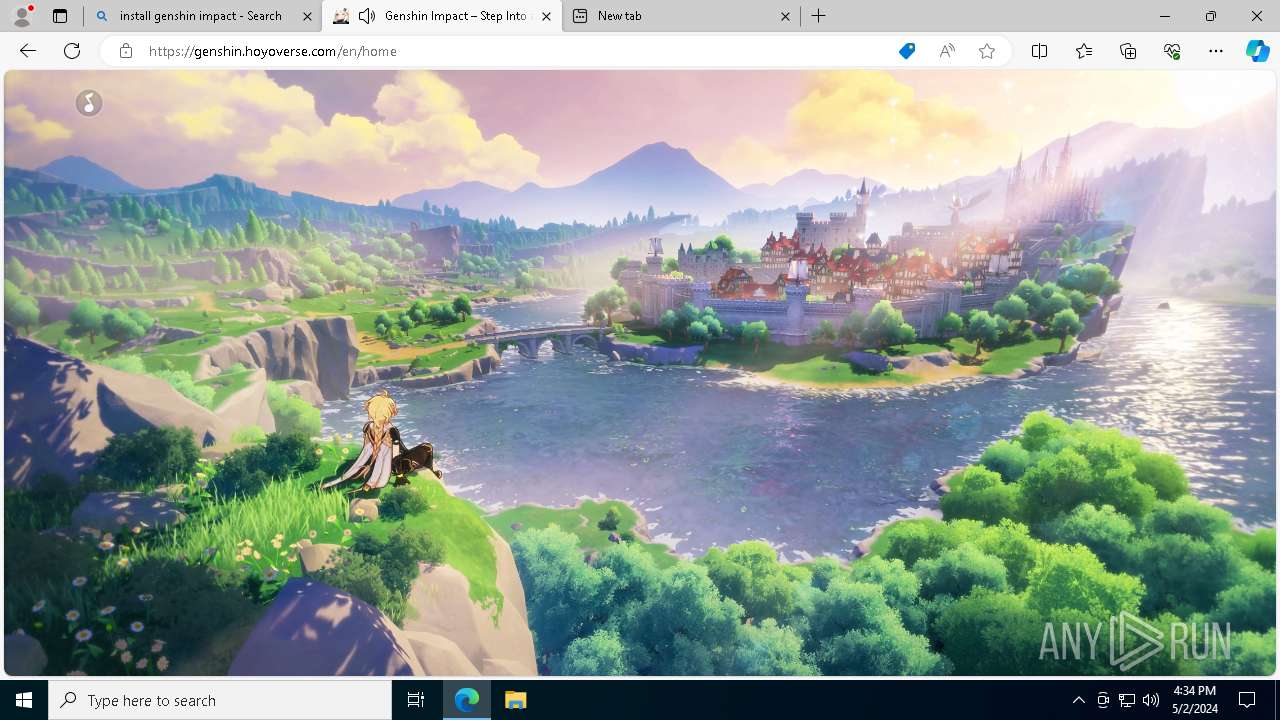The height and width of the screenshot is (720, 1280).
Task: Start Read aloud from address bar
Action: (947, 51)
